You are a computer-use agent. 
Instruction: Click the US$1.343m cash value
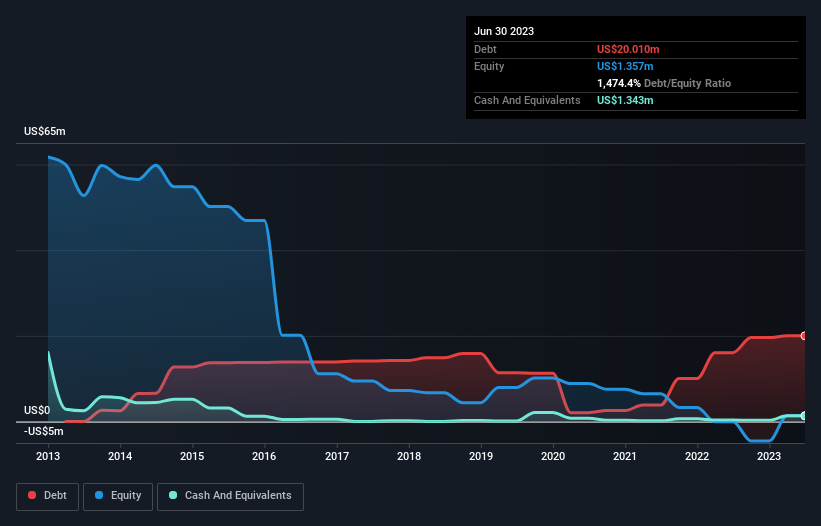625,100
